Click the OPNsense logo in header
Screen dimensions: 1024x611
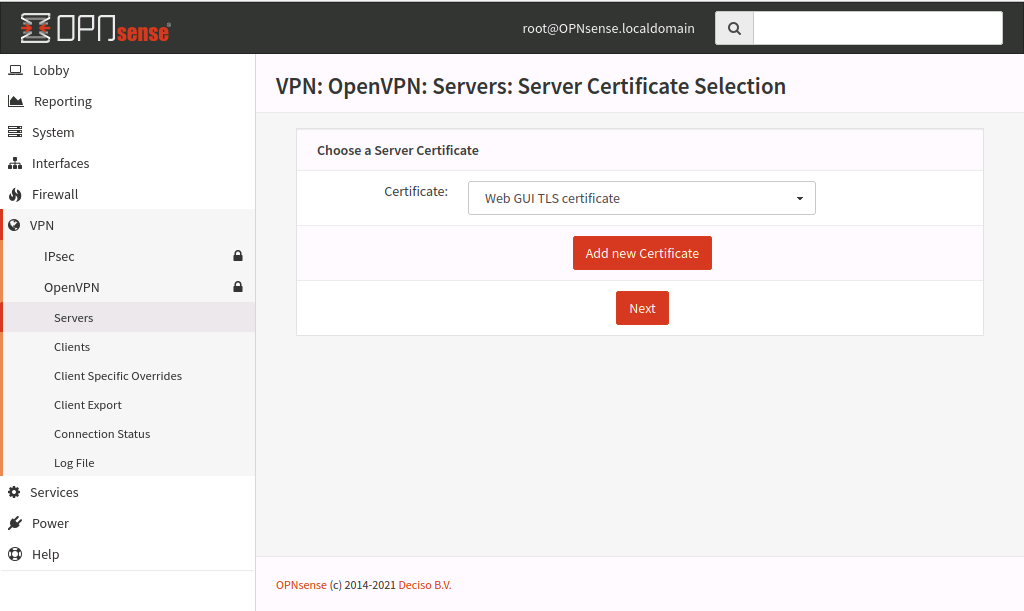point(96,28)
